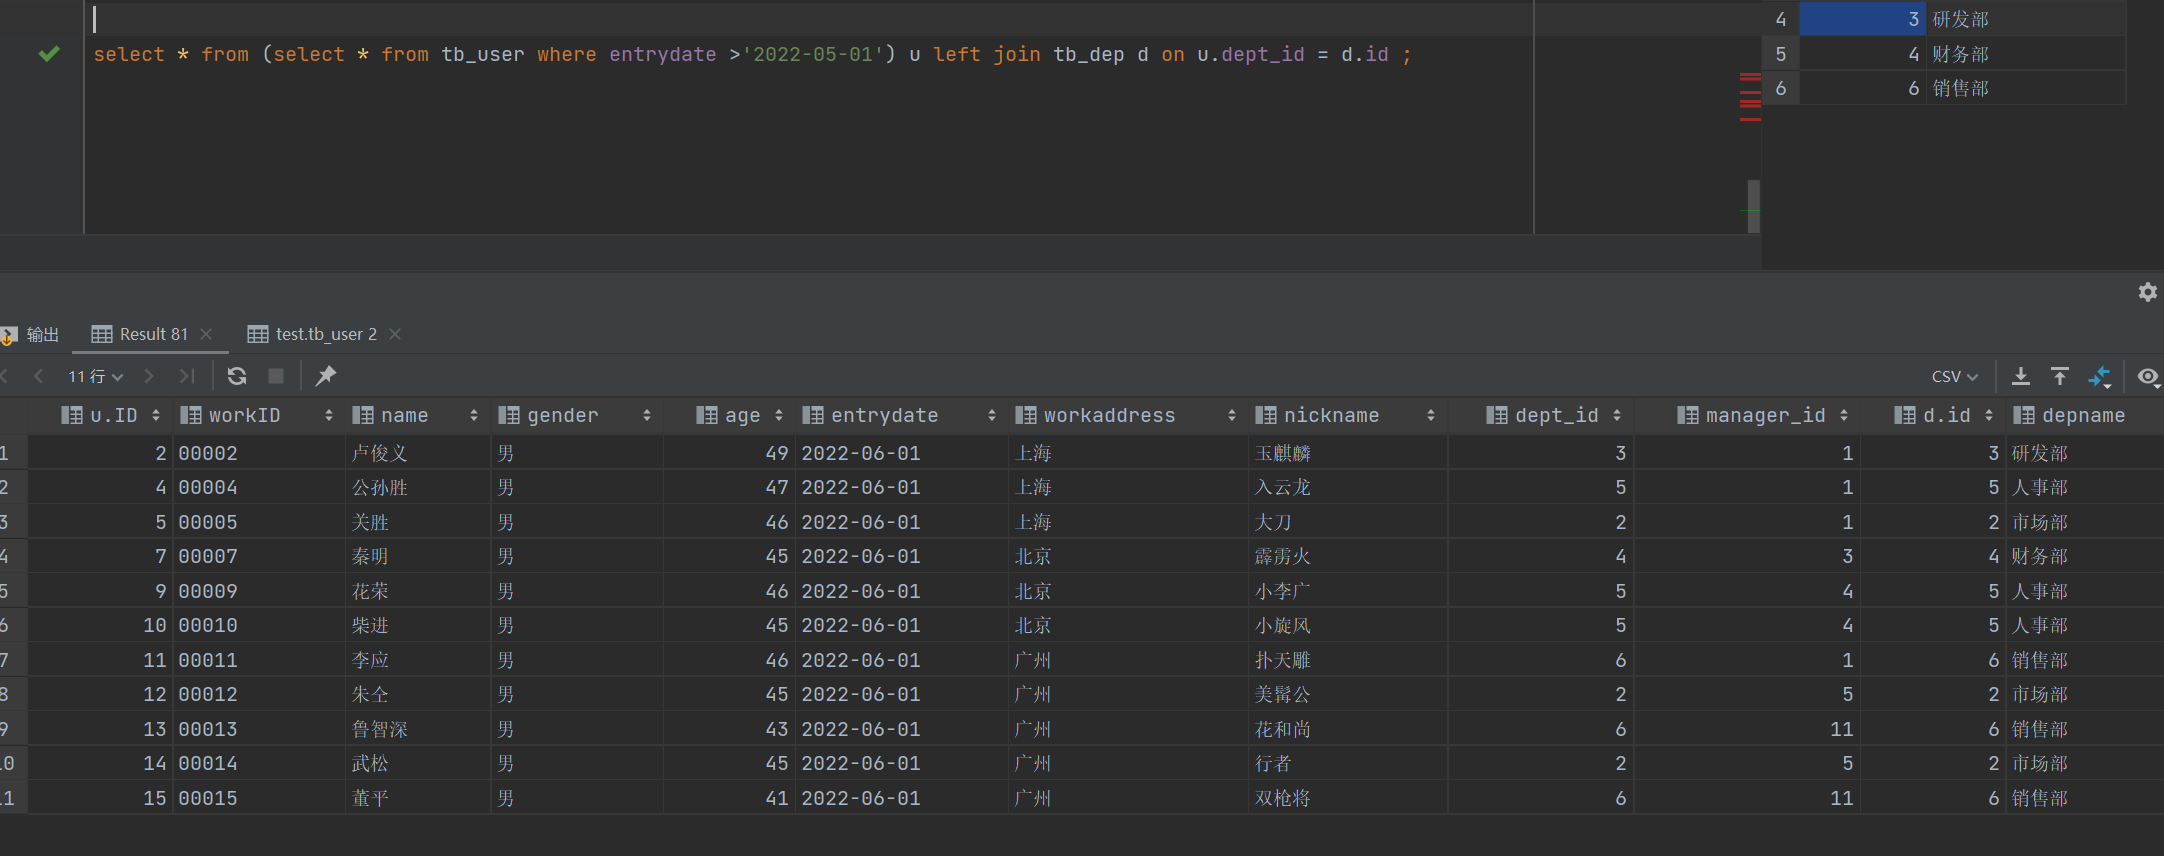
Task: Toggle sort arrows on the manager_id column
Action: pos(1844,415)
